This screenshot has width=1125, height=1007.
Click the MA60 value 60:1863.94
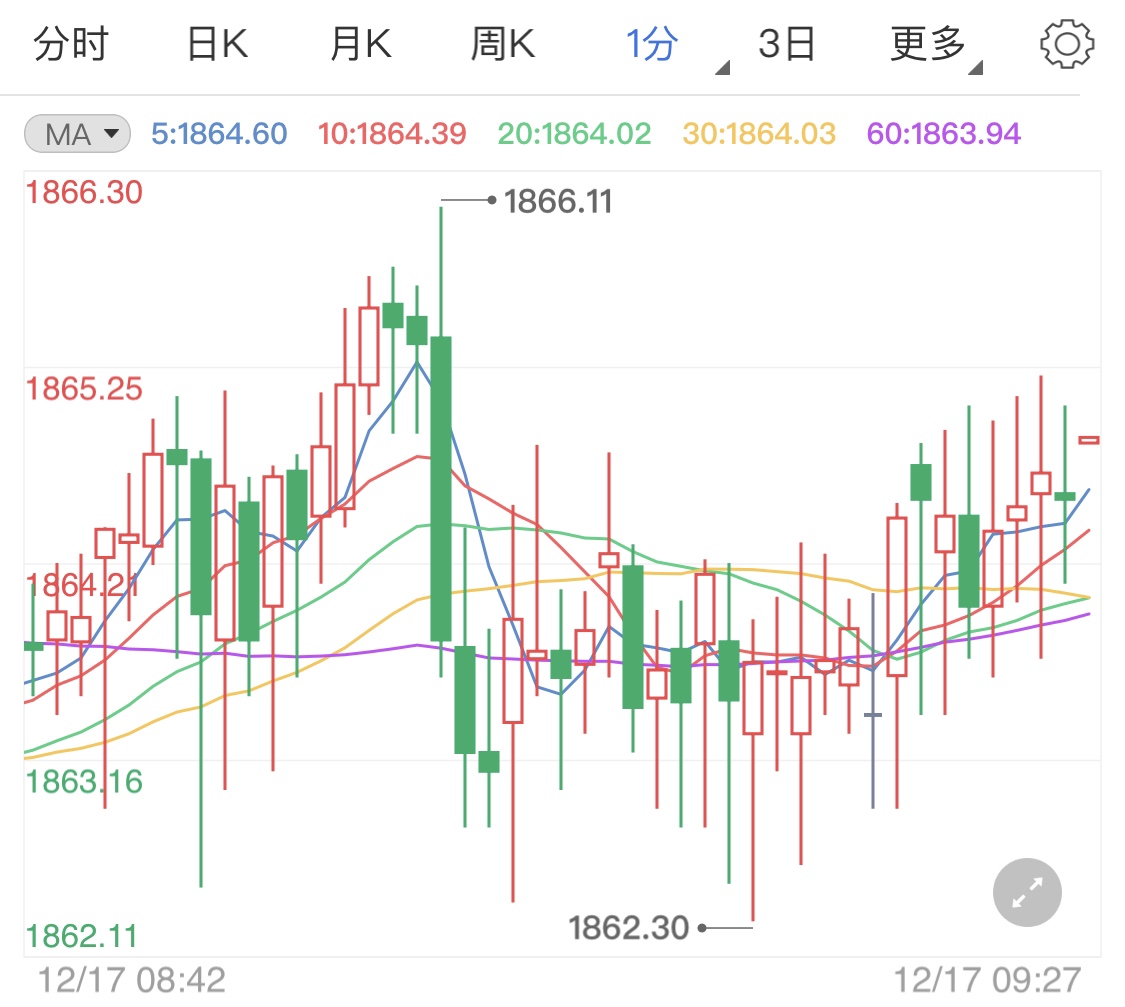943,133
